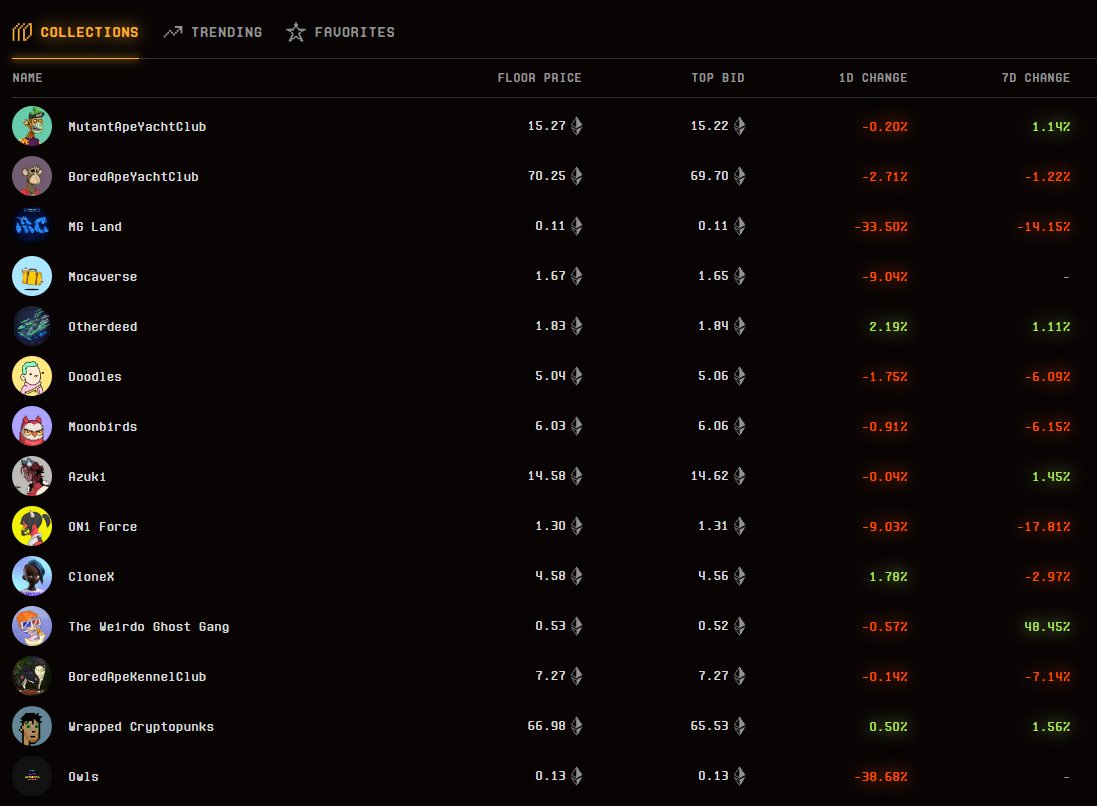The image size is (1097, 806).
Task: Click the ON1 Force avatar icon
Action: (x=32, y=526)
